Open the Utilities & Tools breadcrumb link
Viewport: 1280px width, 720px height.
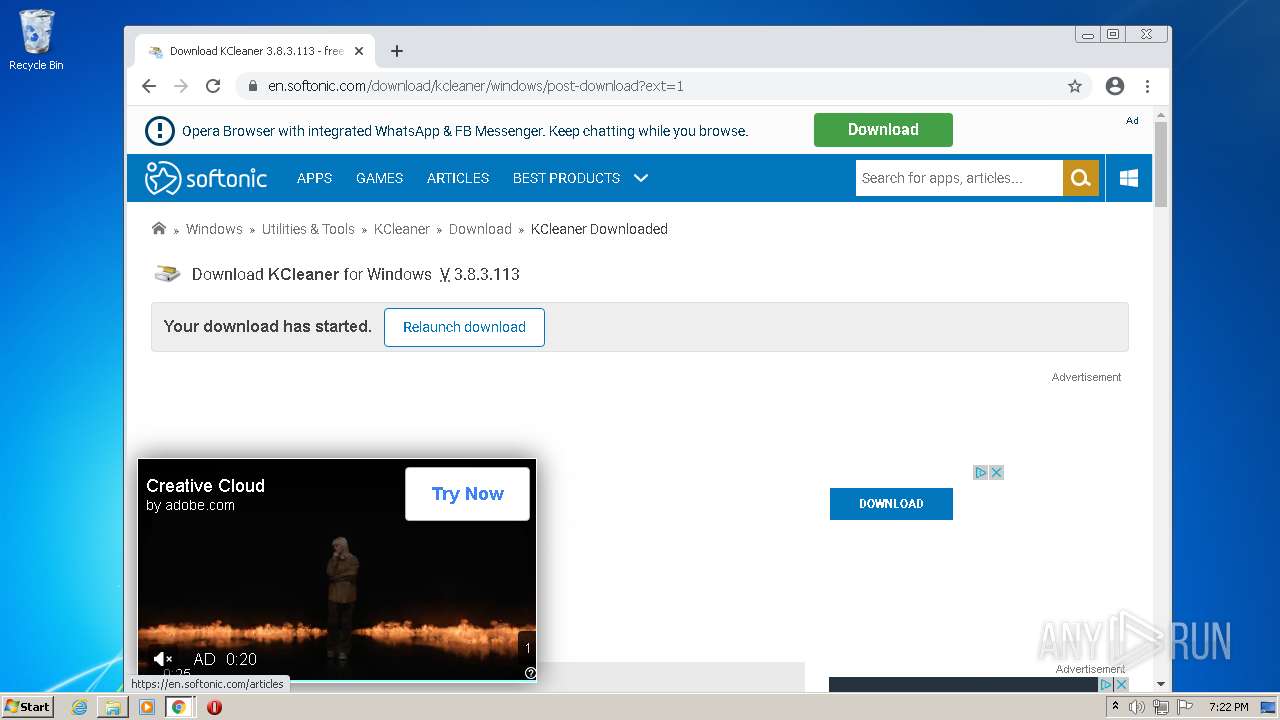pos(308,229)
